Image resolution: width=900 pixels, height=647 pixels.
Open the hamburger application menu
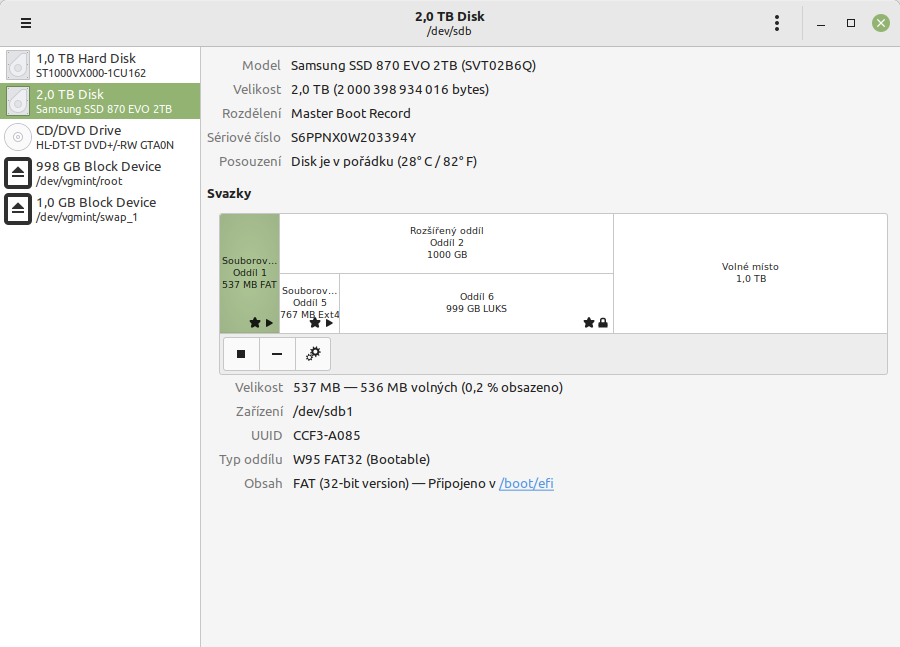[x=25, y=23]
